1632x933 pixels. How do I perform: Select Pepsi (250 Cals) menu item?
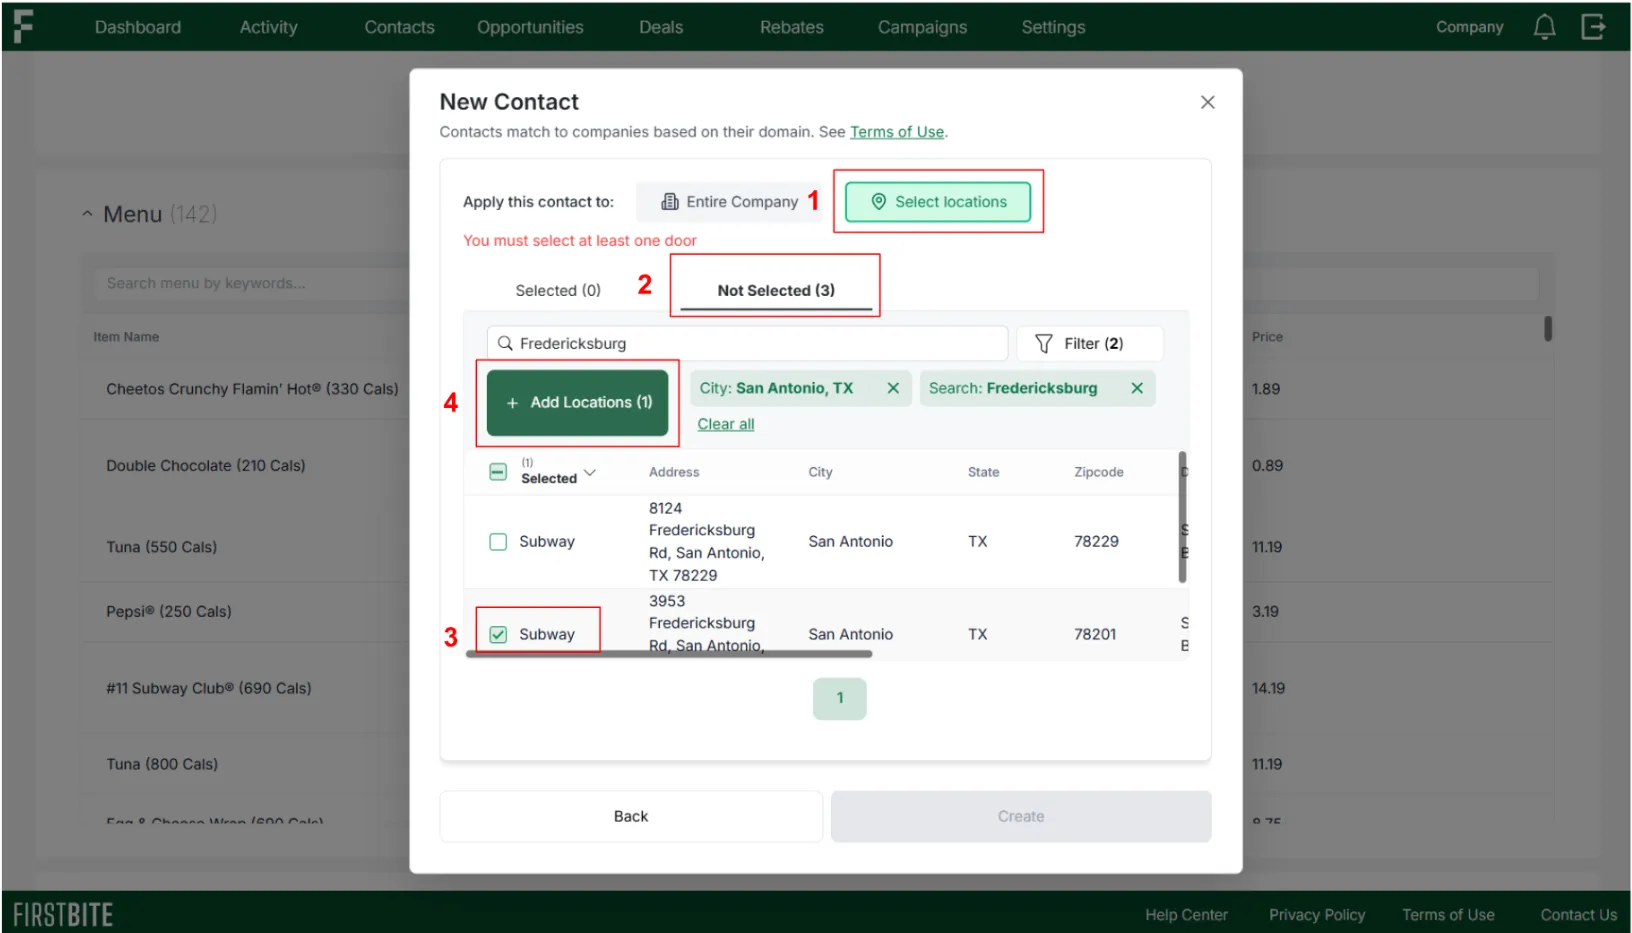tap(169, 611)
